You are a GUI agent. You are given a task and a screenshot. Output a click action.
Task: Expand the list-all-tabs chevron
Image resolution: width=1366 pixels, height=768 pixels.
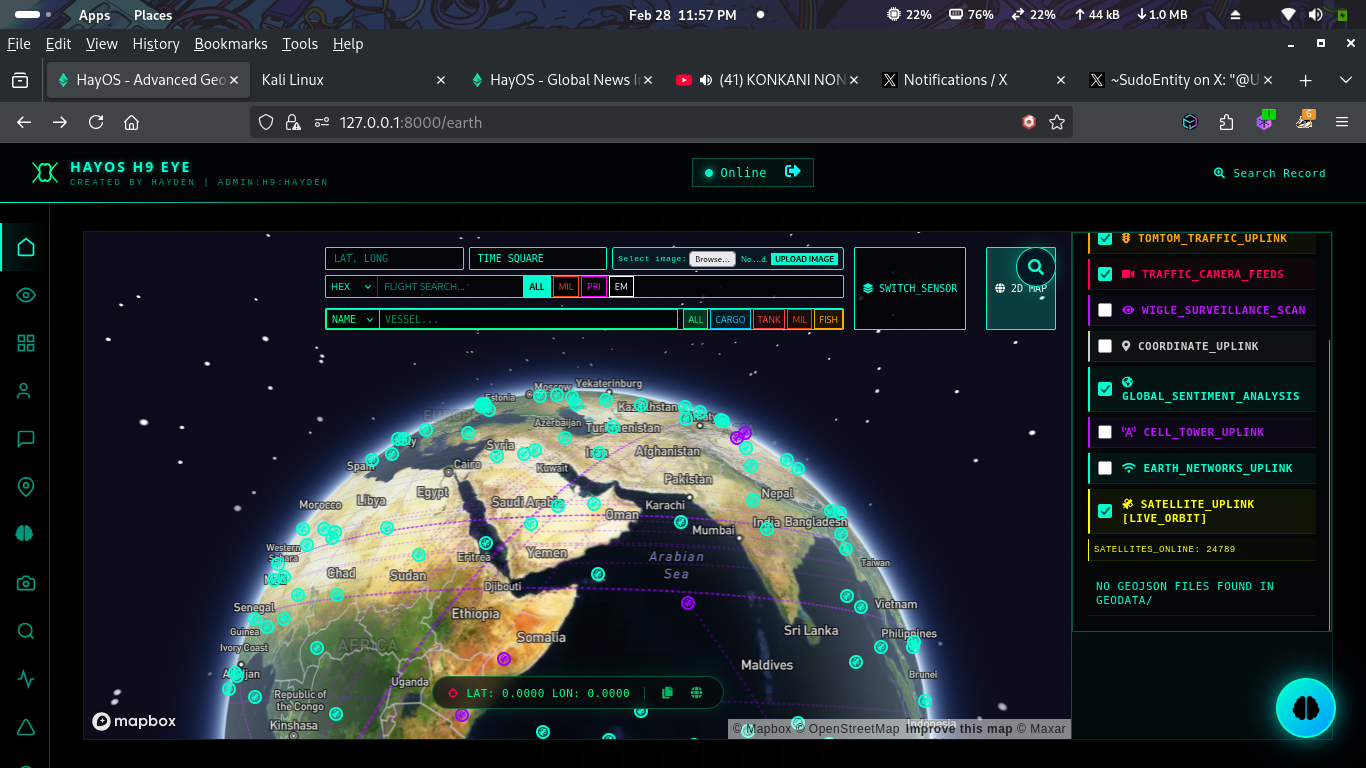[x=1345, y=80]
